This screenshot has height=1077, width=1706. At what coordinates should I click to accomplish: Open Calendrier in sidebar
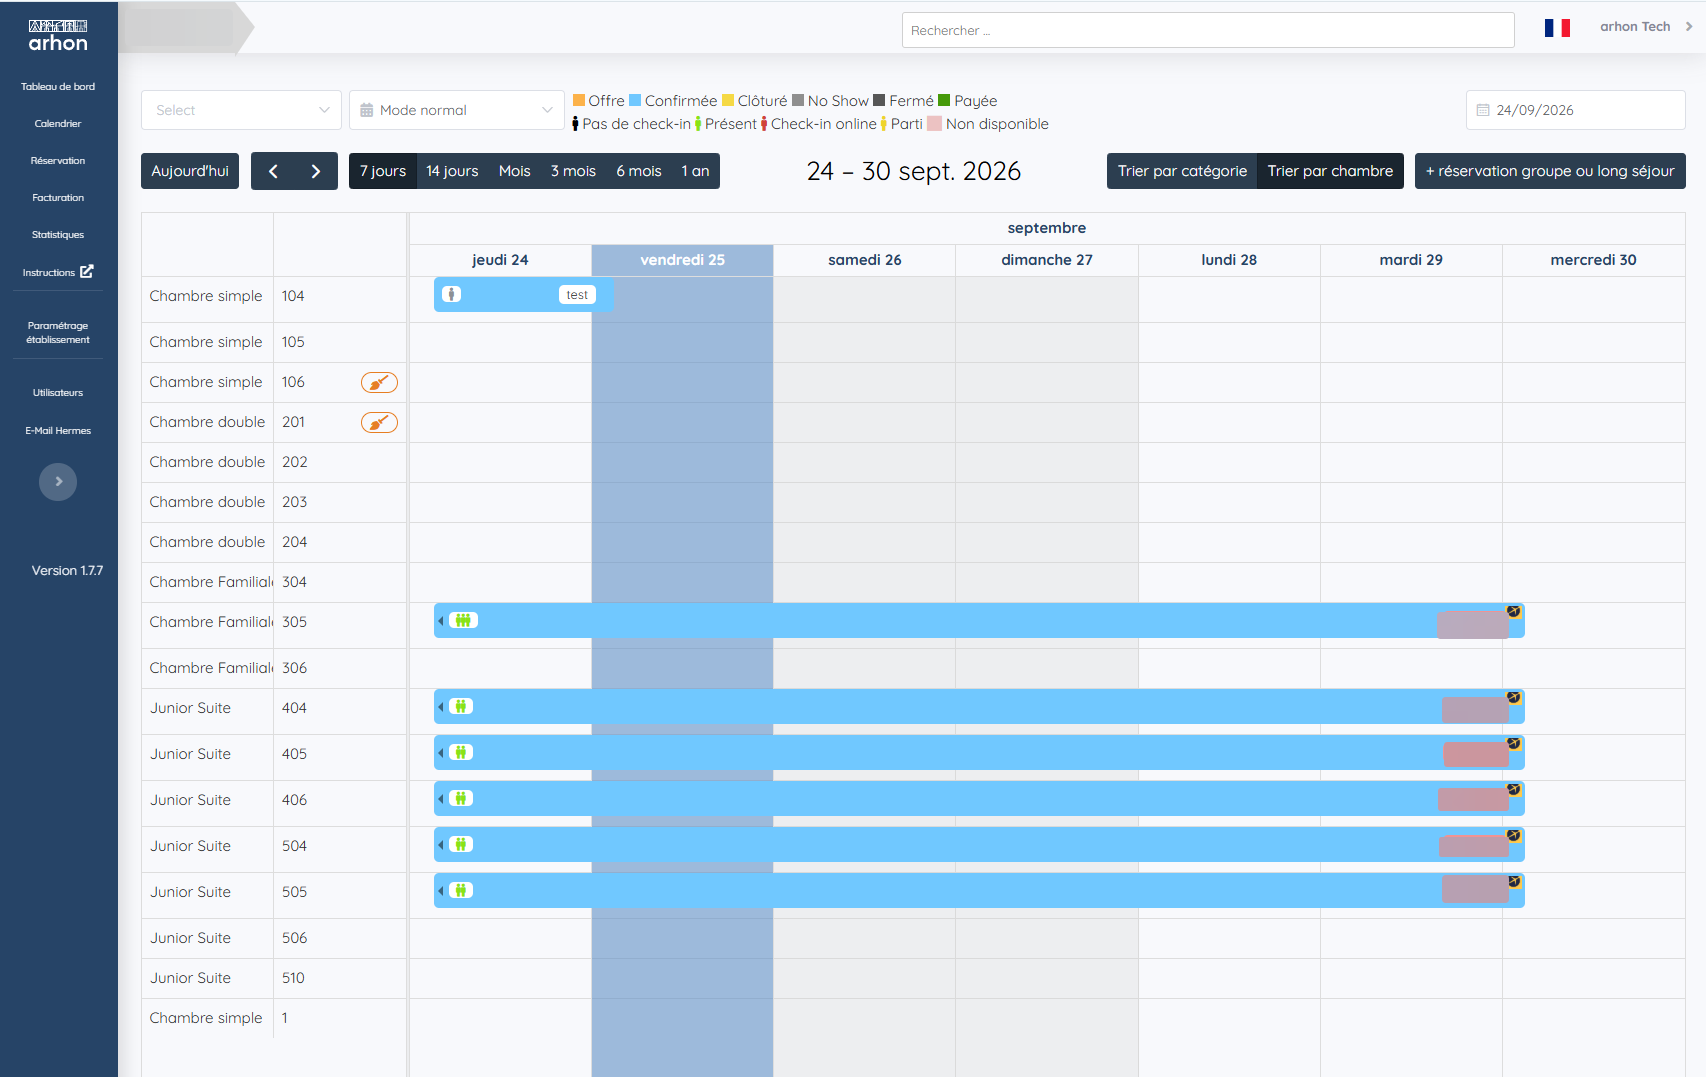pos(58,124)
